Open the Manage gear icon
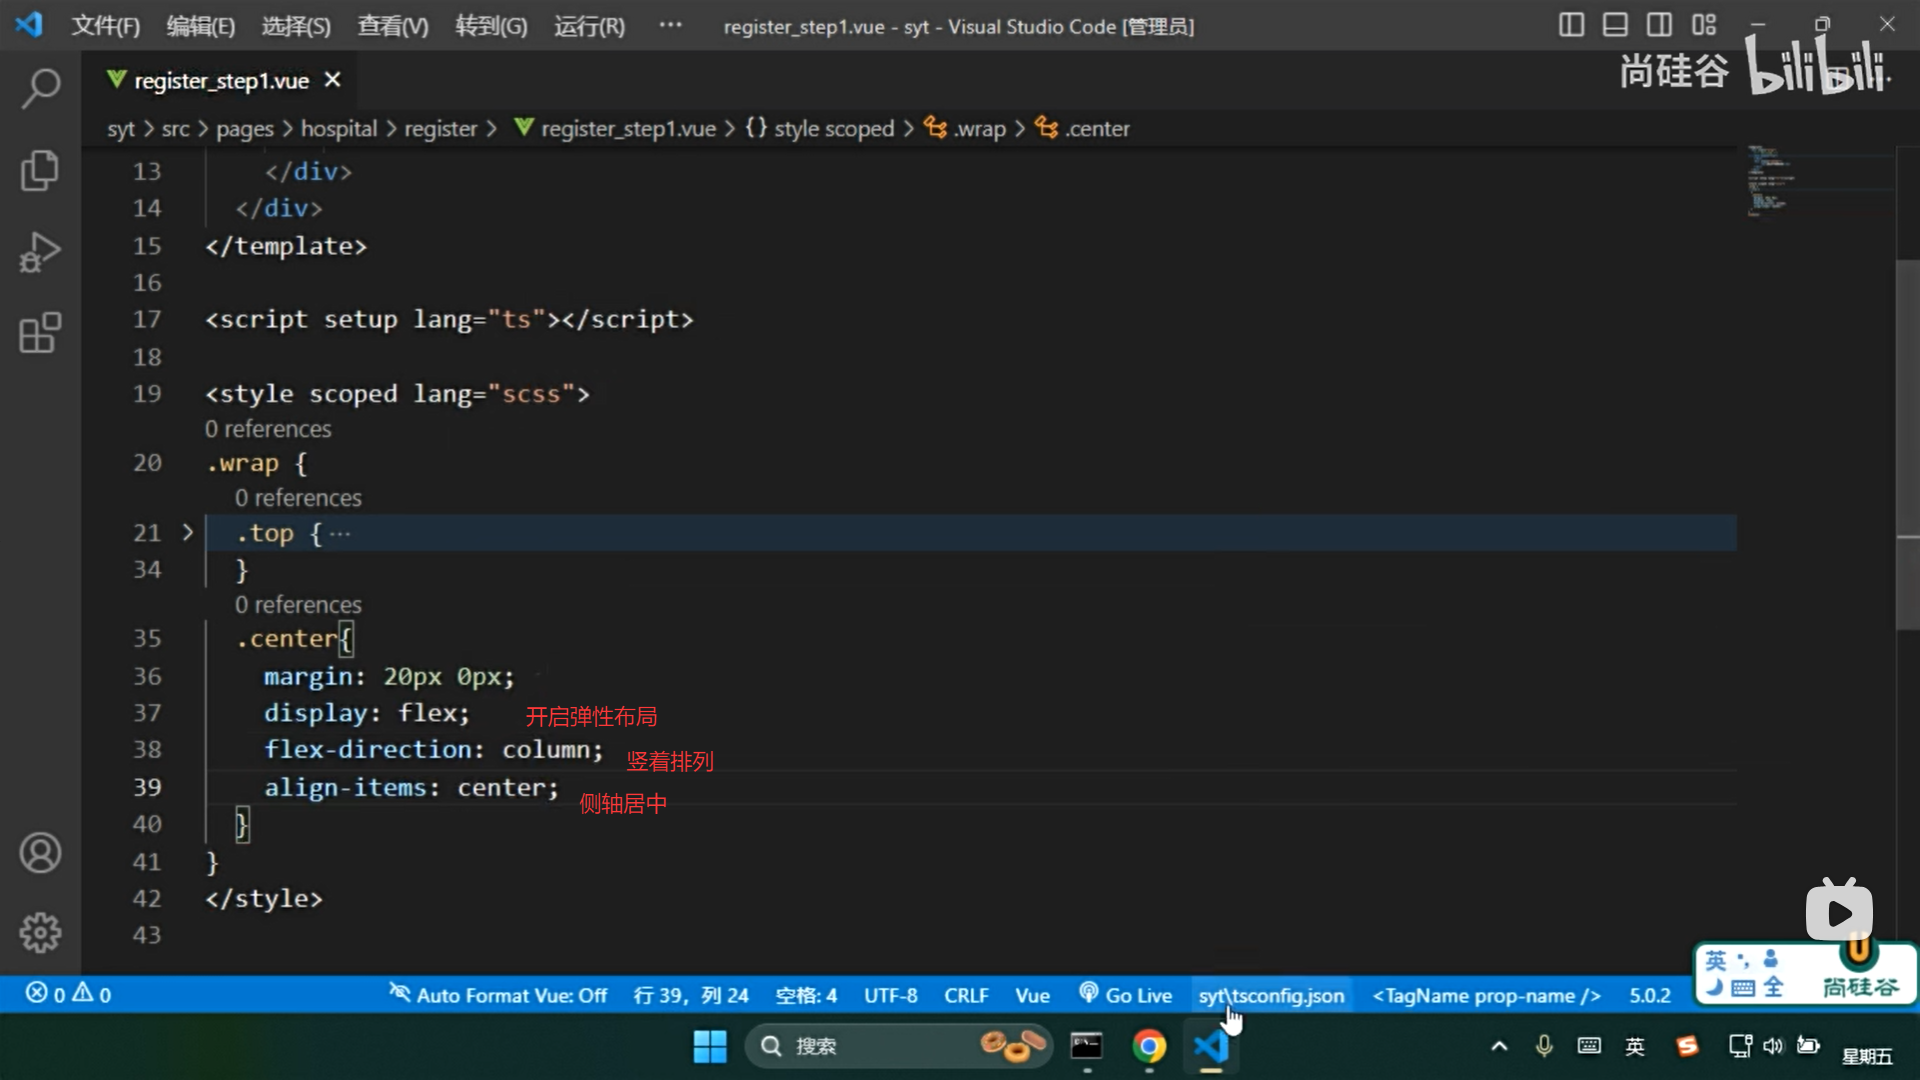 [x=40, y=933]
